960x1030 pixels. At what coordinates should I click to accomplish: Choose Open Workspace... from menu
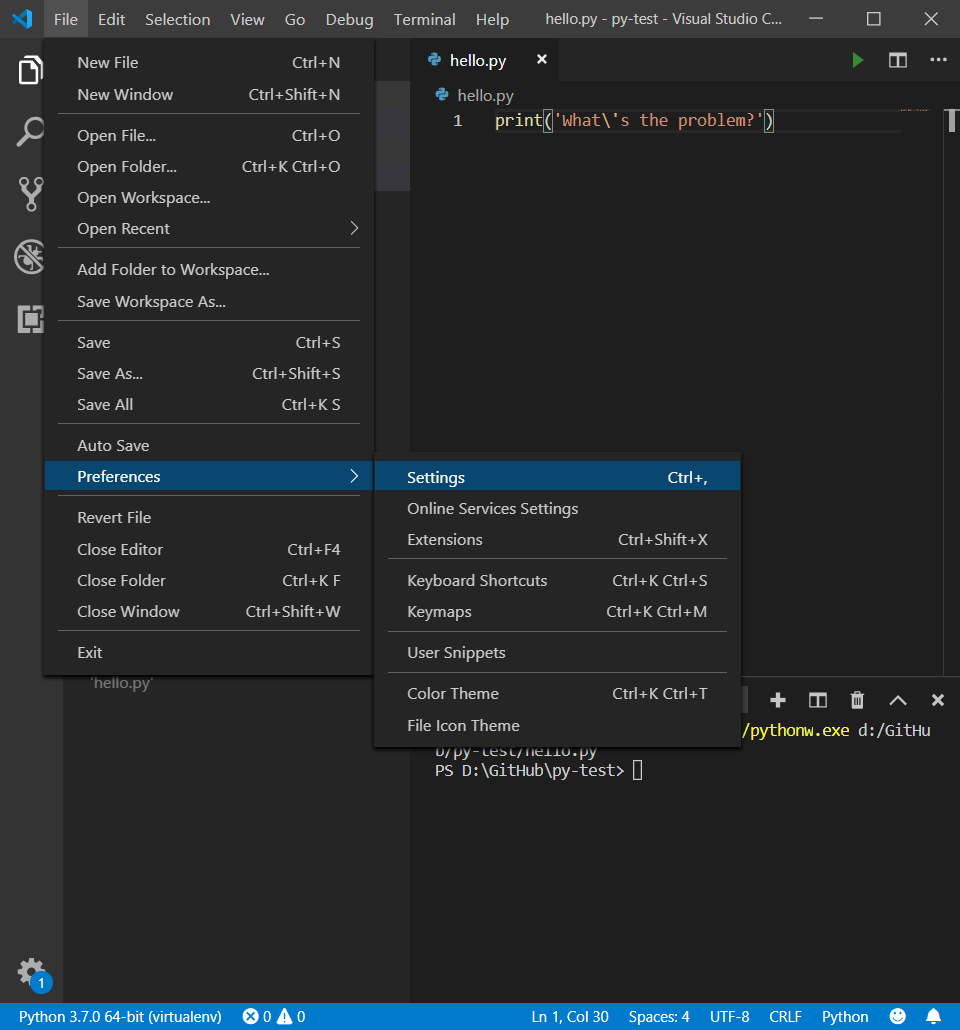[x=209, y=198]
